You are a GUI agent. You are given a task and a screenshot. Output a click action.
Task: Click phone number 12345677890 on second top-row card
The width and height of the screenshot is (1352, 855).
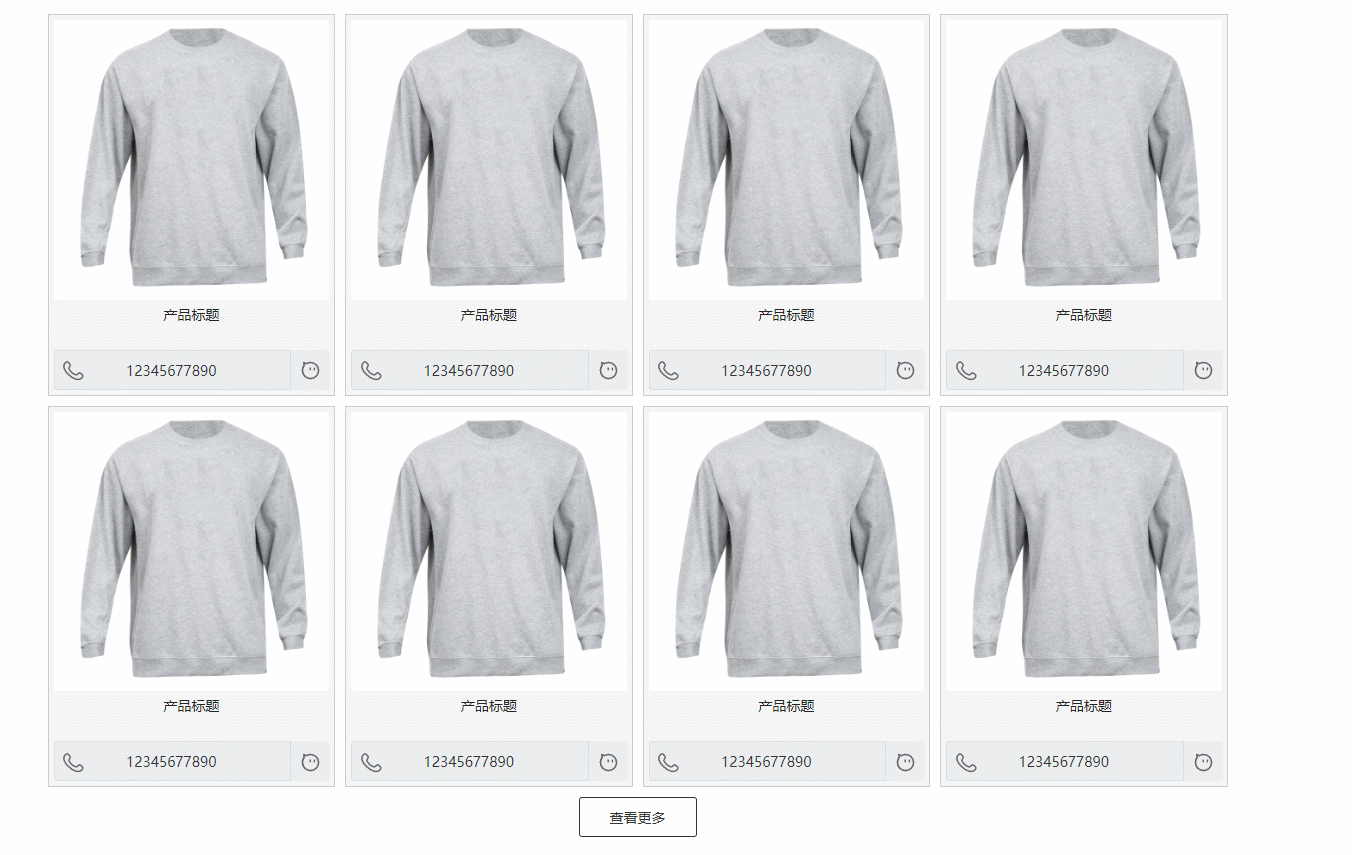coord(469,371)
